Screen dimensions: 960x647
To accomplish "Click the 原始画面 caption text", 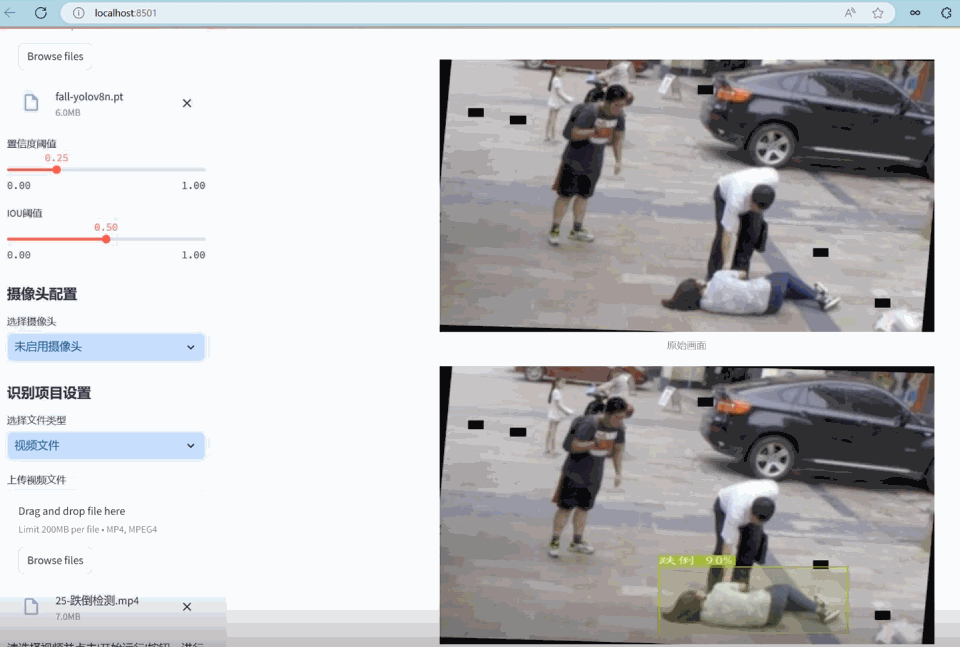I will [686, 346].
